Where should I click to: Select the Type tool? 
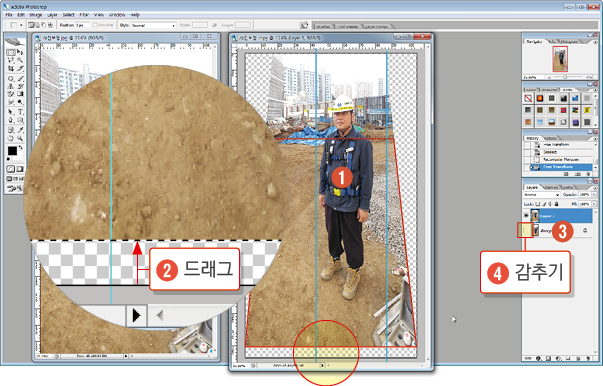[x=20, y=112]
